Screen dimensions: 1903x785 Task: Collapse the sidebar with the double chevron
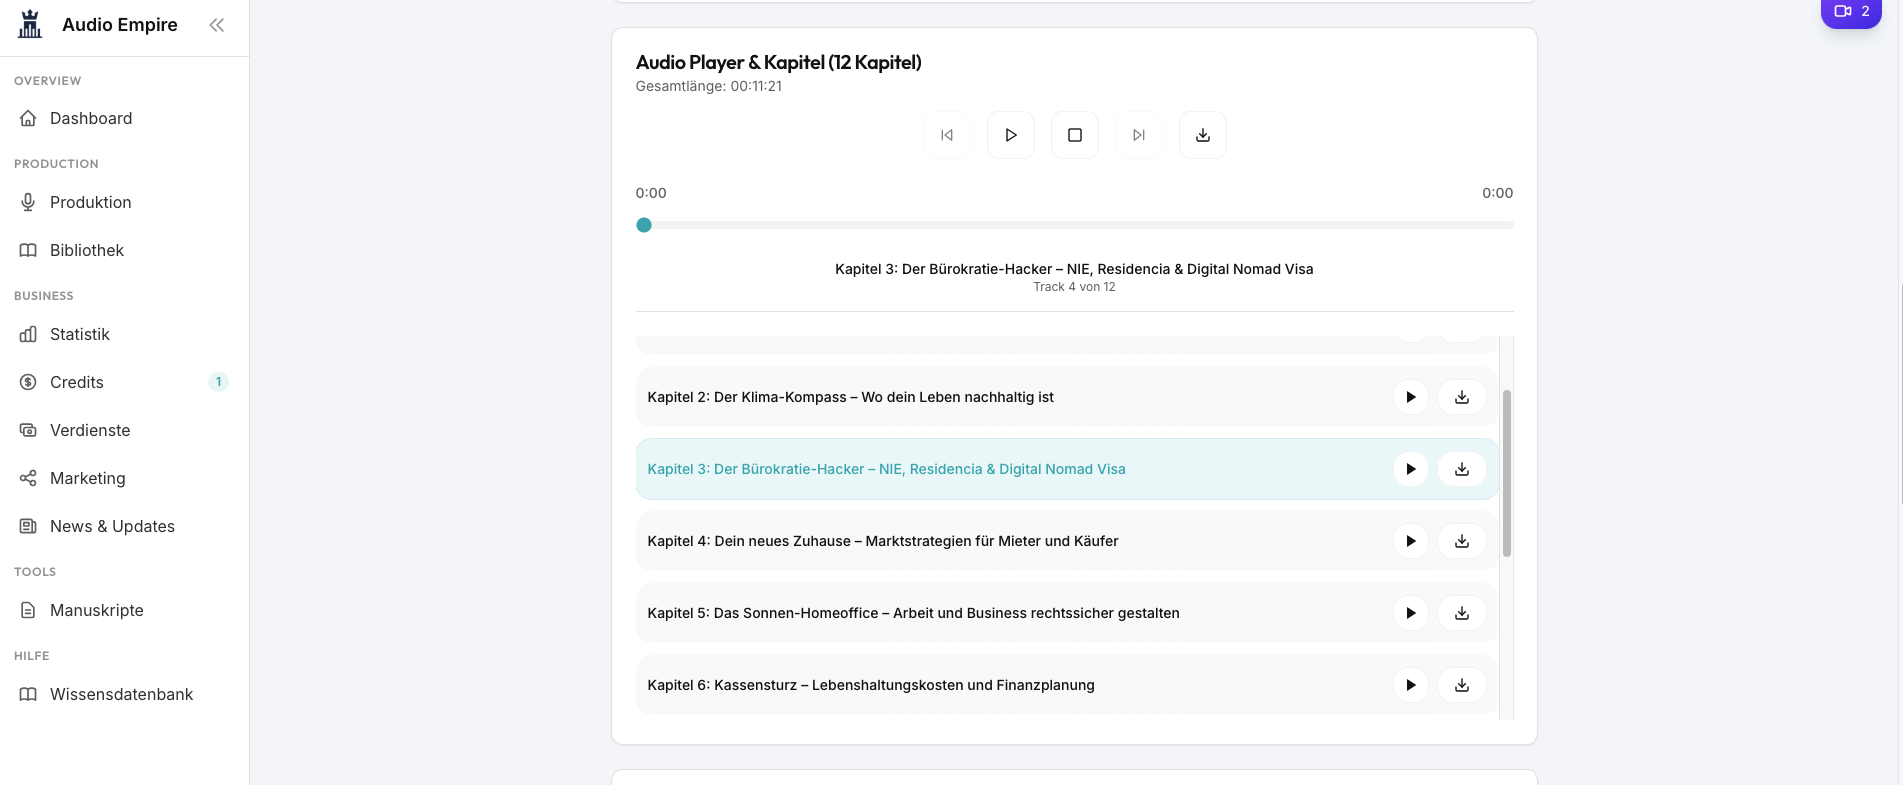coord(216,25)
